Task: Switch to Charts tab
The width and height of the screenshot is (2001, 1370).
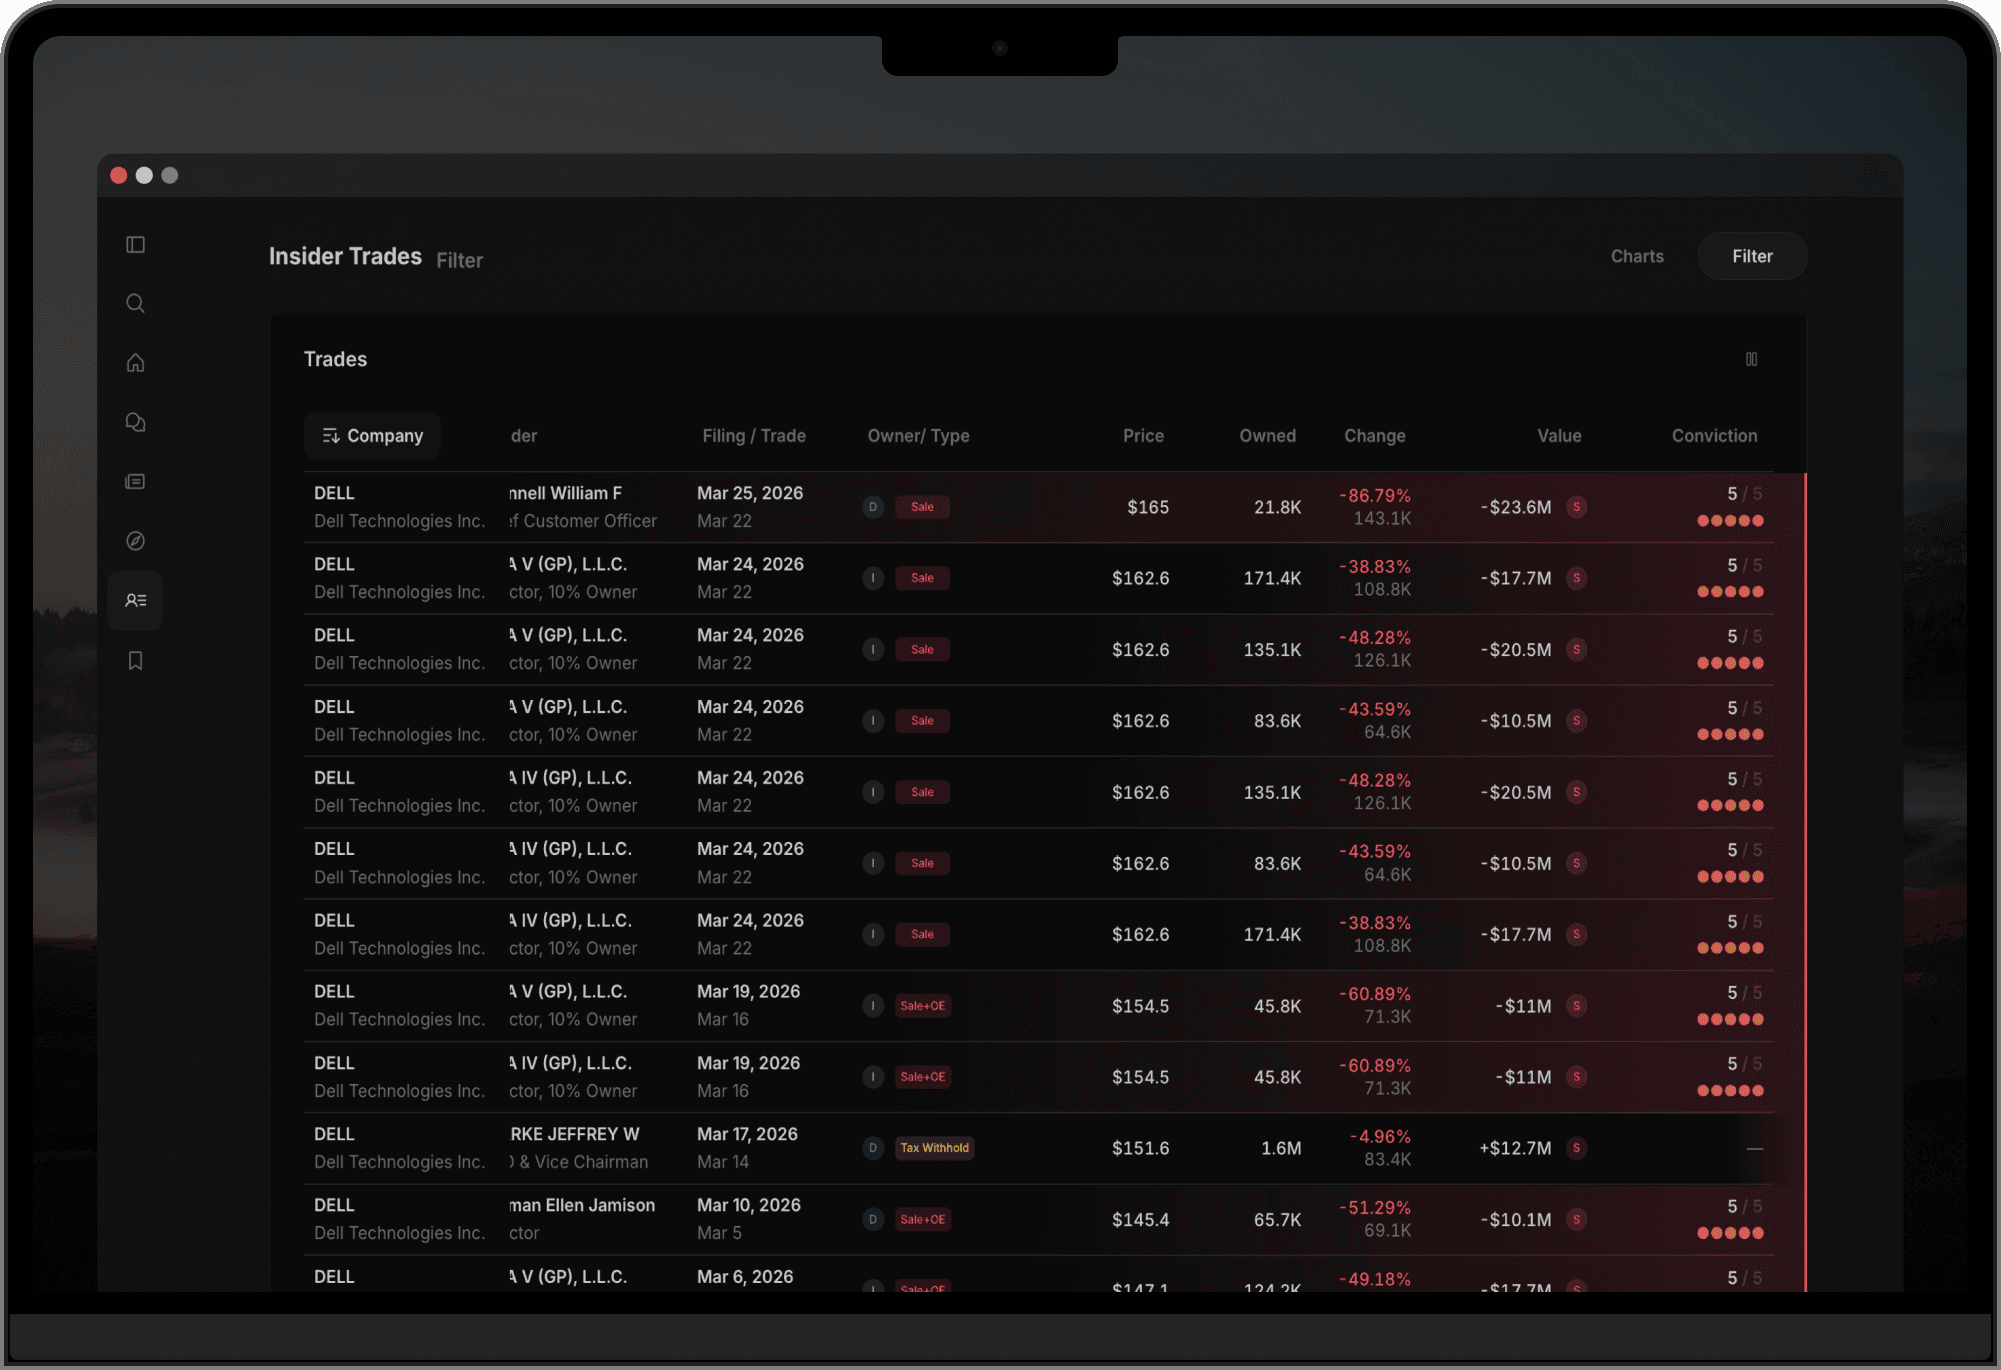Action: 1637,256
